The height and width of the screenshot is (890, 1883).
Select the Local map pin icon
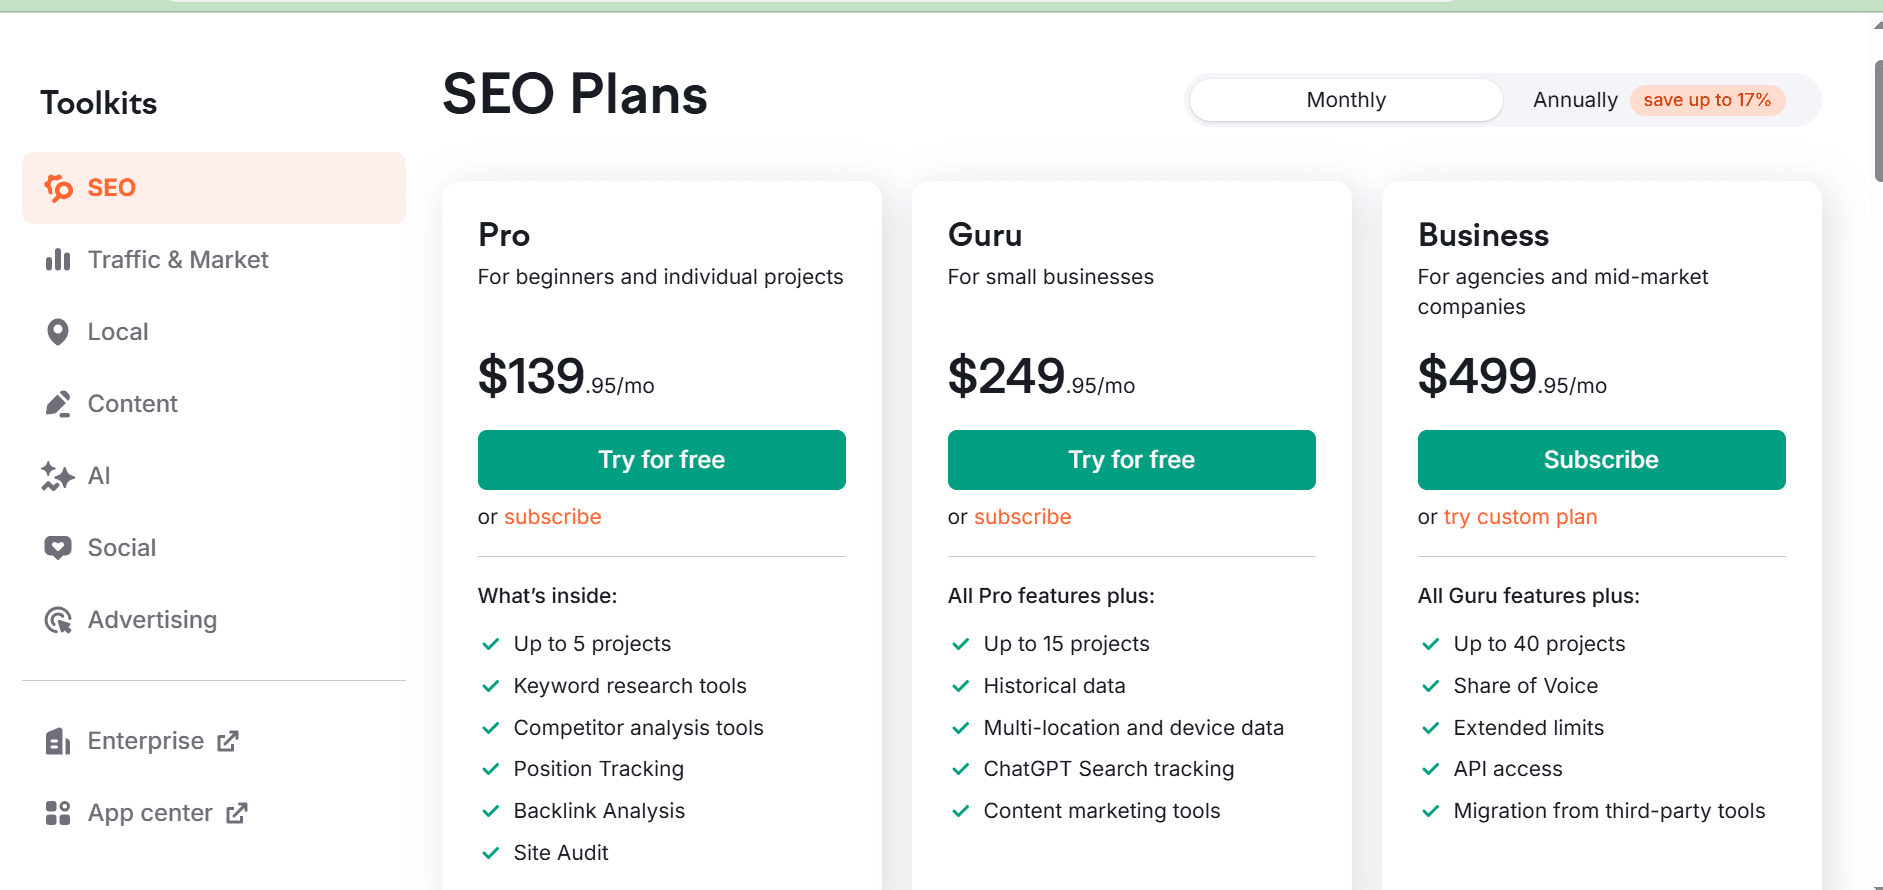click(x=58, y=332)
